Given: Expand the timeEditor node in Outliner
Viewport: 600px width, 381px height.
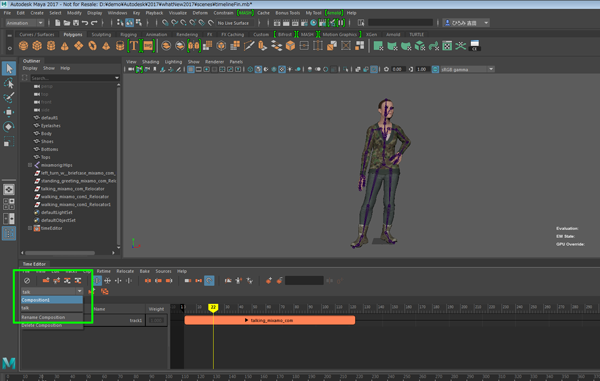Looking at the screenshot, I should [x=30, y=228].
